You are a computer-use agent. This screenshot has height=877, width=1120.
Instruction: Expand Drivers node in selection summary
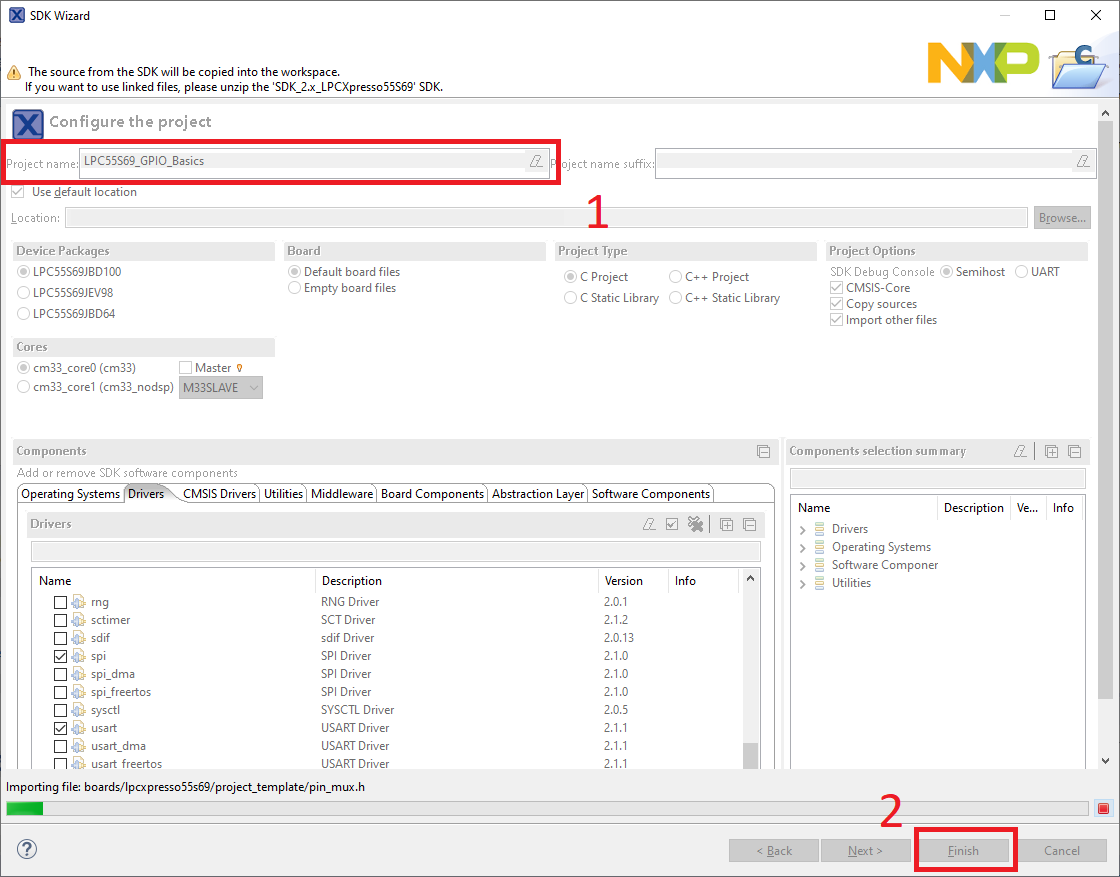(803, 529)
